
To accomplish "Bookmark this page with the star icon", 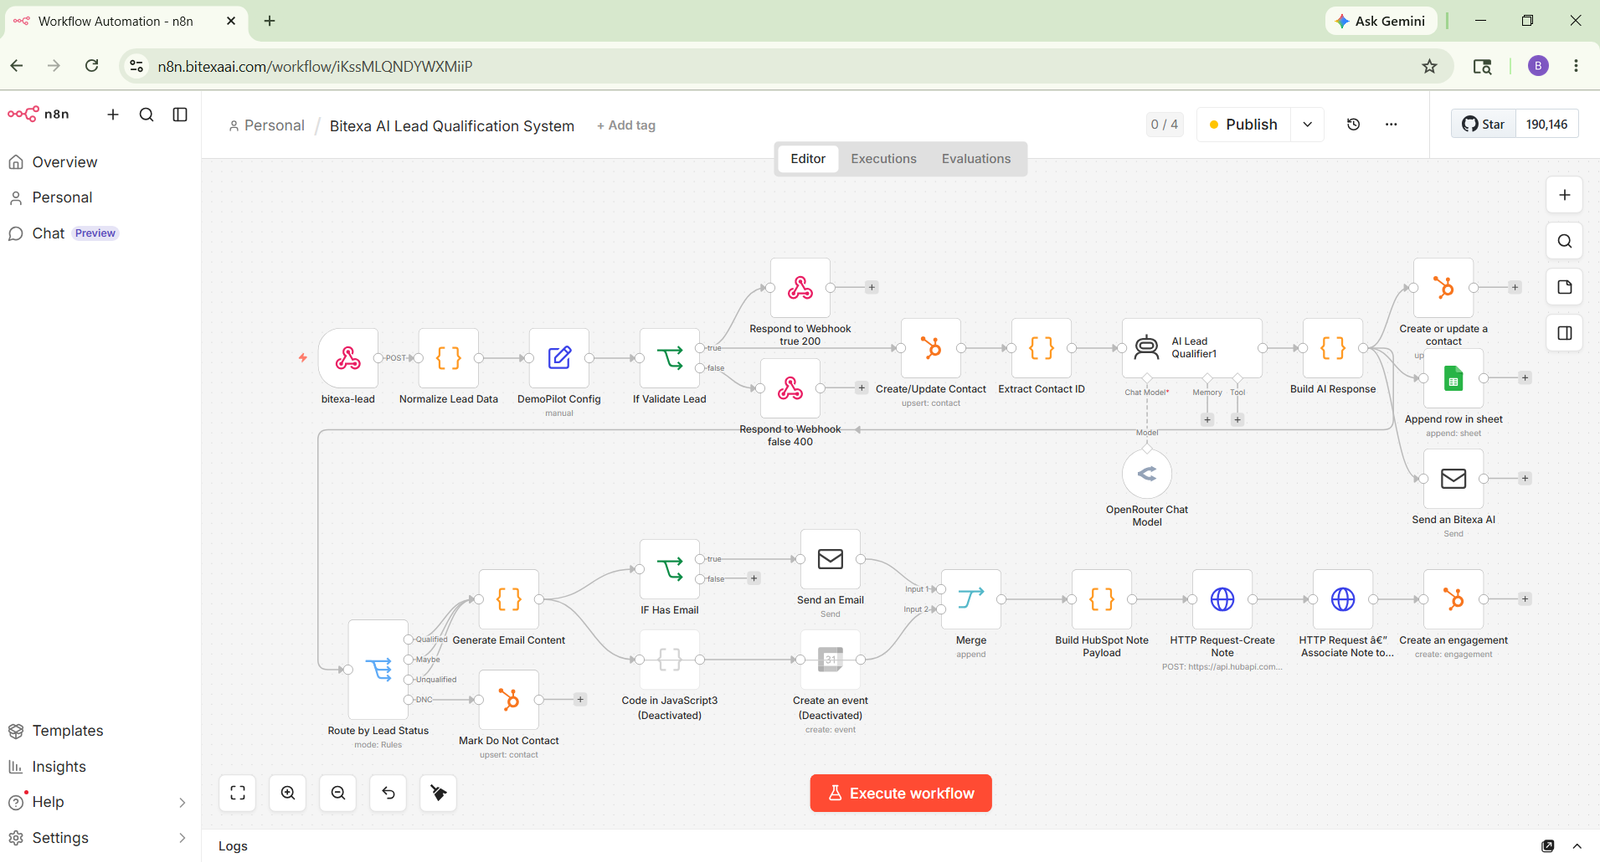I will click(x=1429, y=66).
